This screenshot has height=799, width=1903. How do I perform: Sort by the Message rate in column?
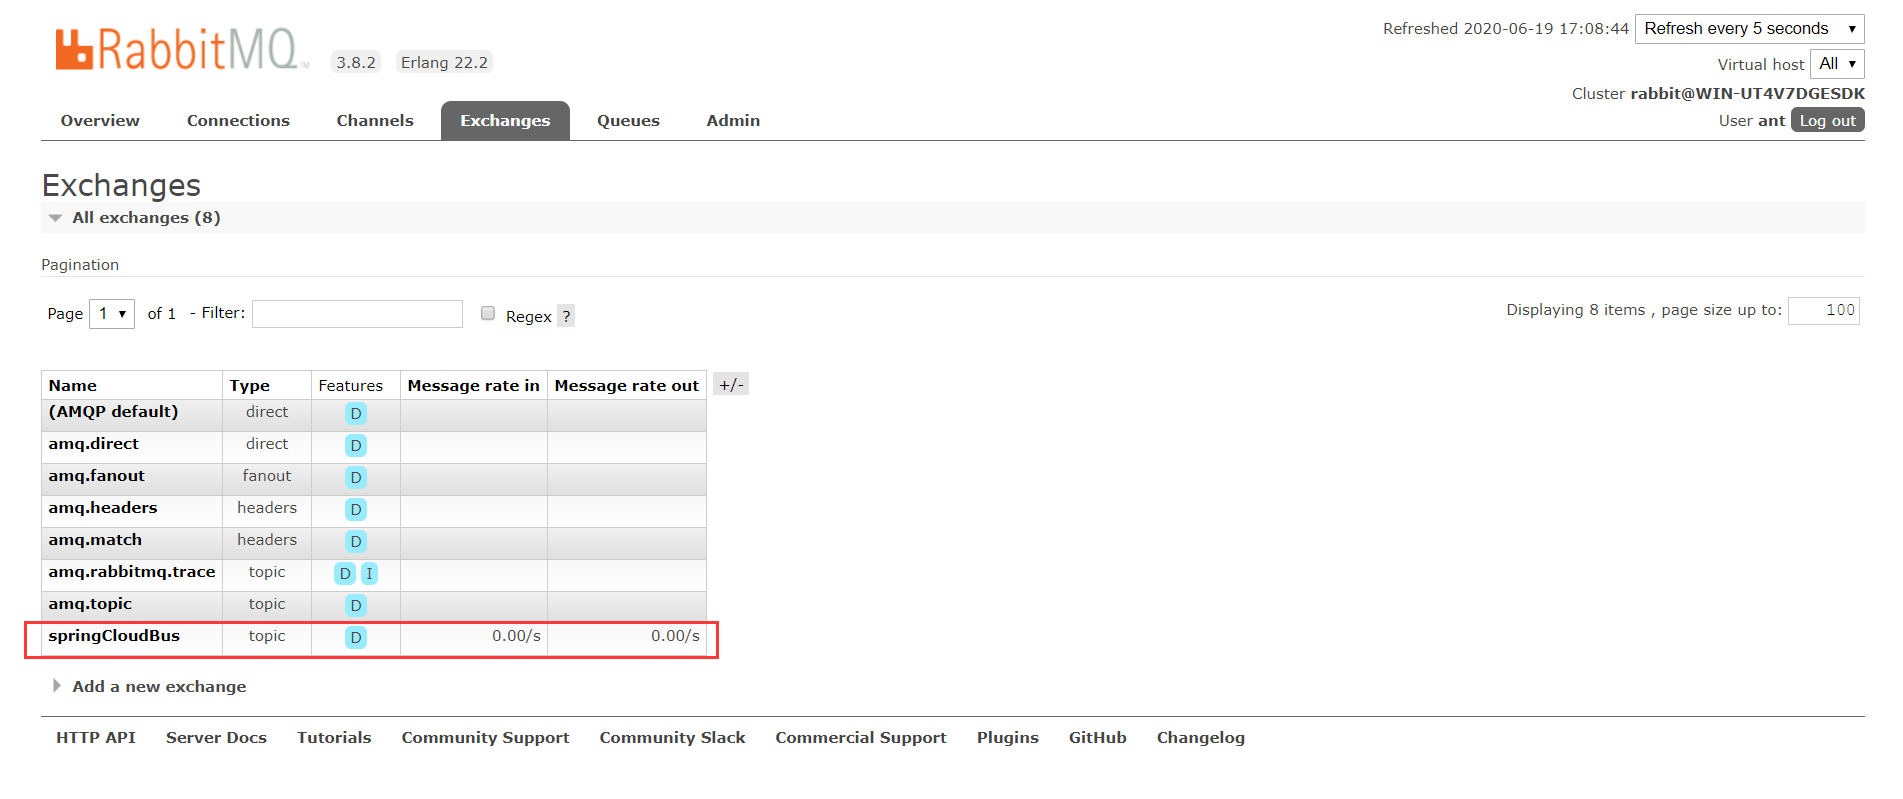(x=473, y=386)
